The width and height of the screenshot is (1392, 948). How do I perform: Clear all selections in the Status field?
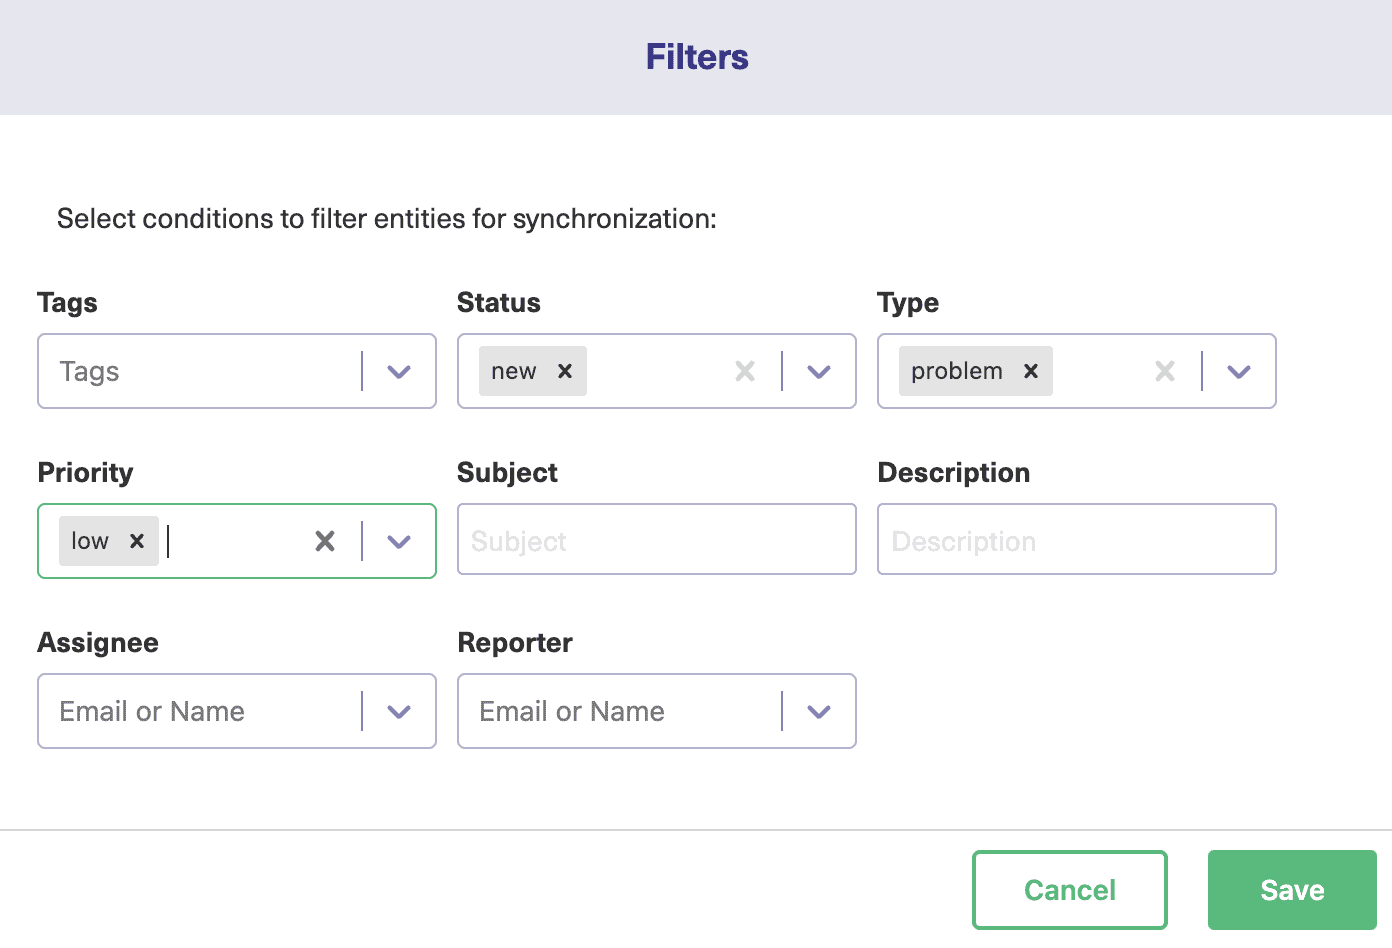tap(744, 370)
